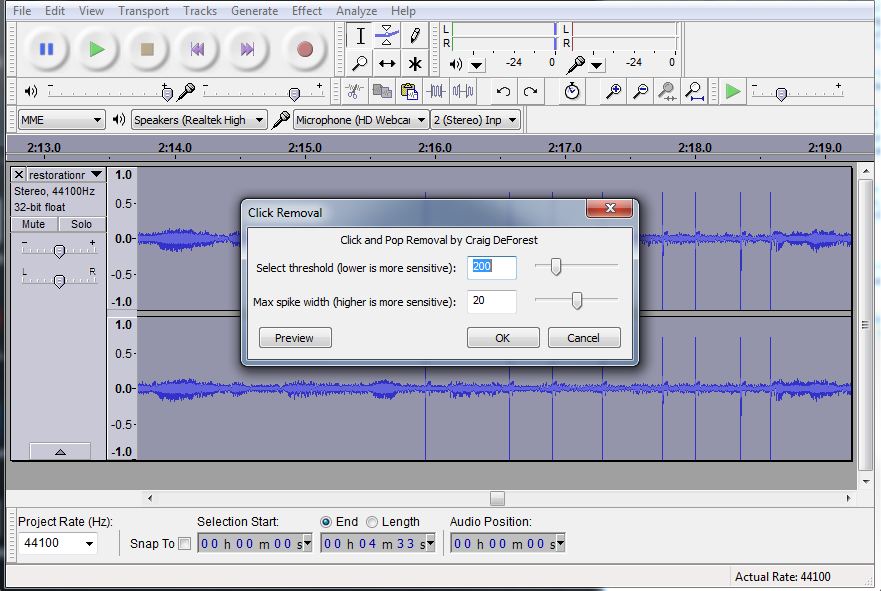Start playback with the green Play button
Image resolution: width=881 pixels, height=591 pixels.
click(x=97, y=49)
